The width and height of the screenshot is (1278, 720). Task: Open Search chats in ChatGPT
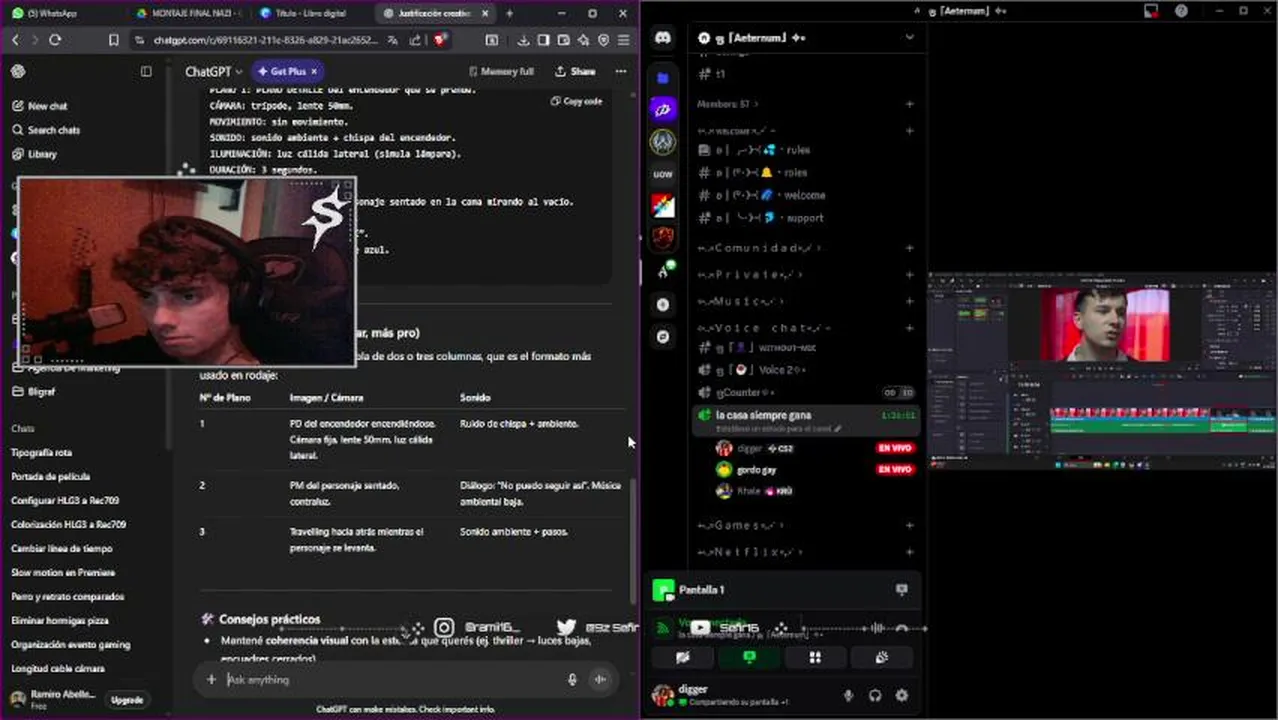pyautogui.click(x=46, y=130)
